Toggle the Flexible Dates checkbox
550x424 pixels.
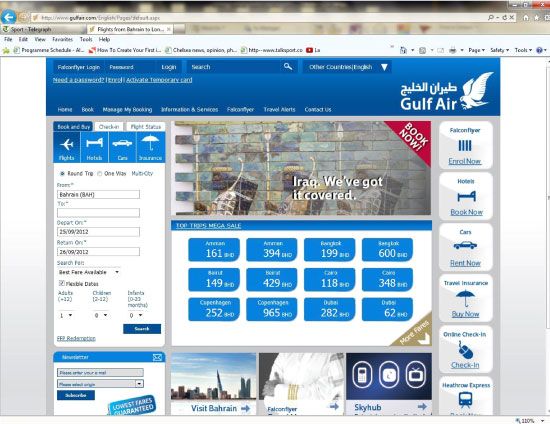pos(61,283)
